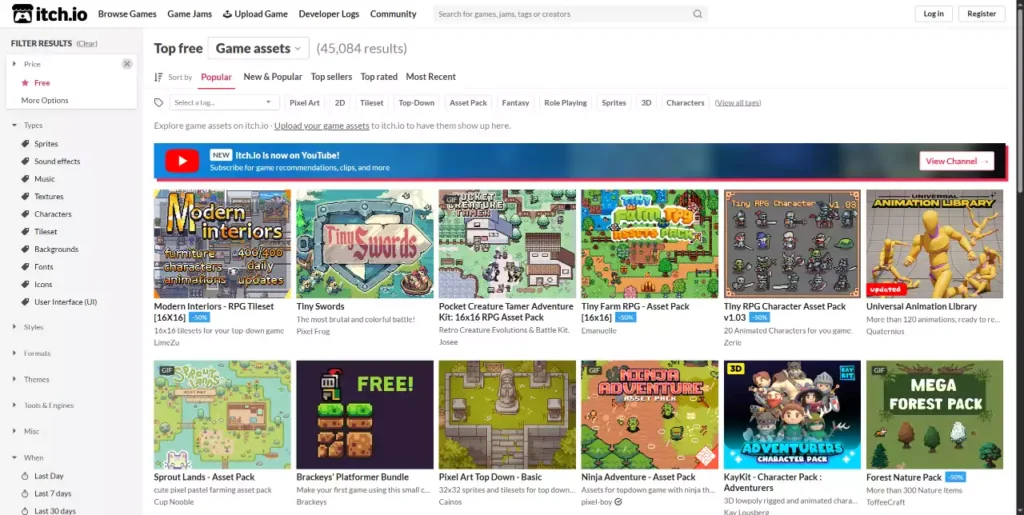Filter by Pixel Art tag
The height and width of the screenshot is (515, 1024).
304,102
